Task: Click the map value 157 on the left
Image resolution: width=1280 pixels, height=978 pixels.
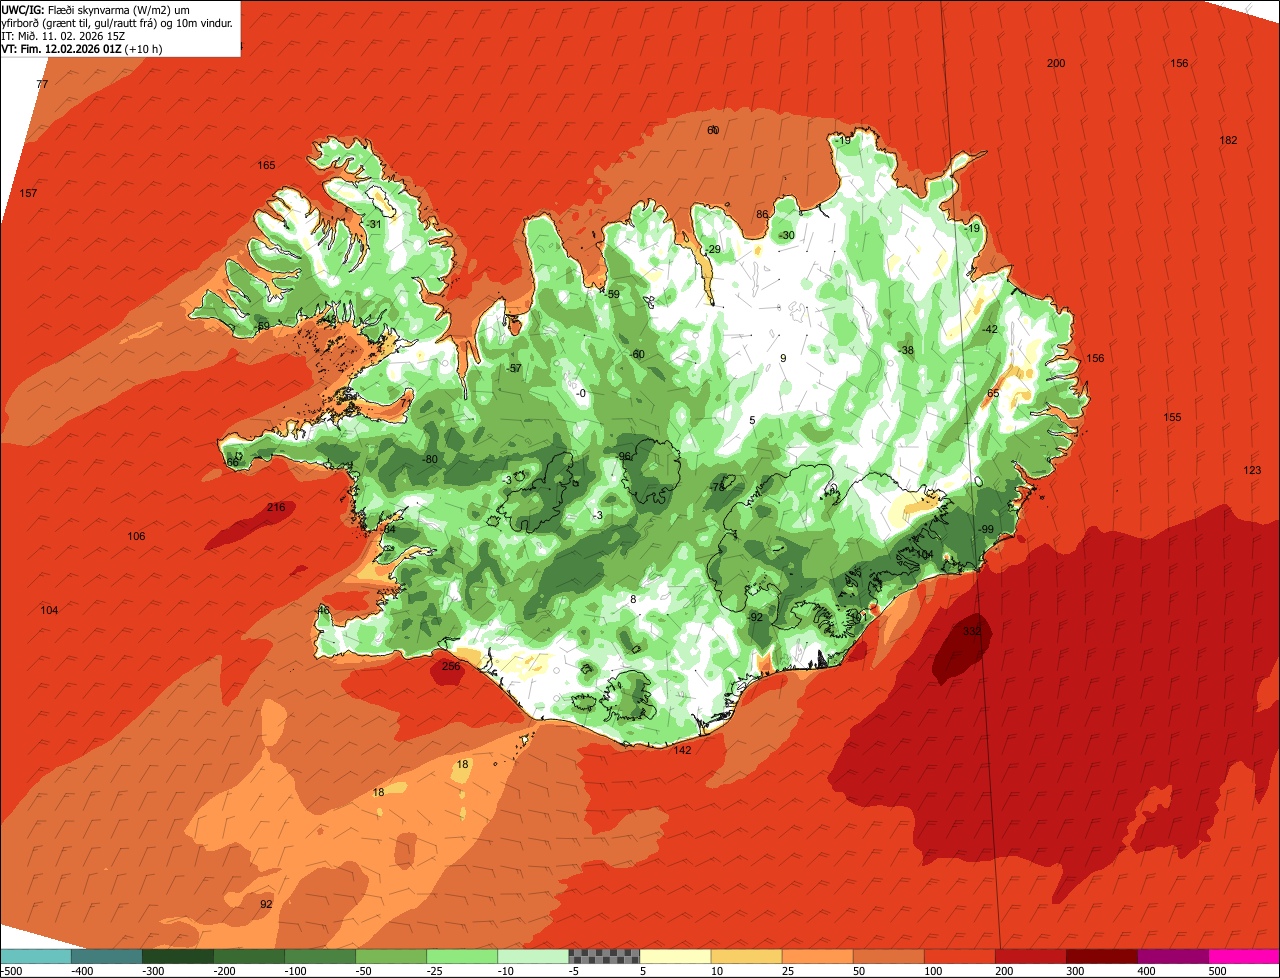Action: pos(28,193)
